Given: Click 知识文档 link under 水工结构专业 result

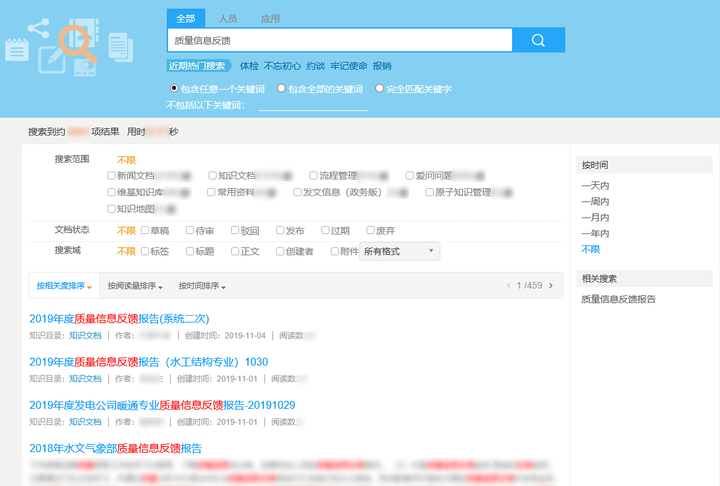Looking at the screenshot, I should click(85, 379).
